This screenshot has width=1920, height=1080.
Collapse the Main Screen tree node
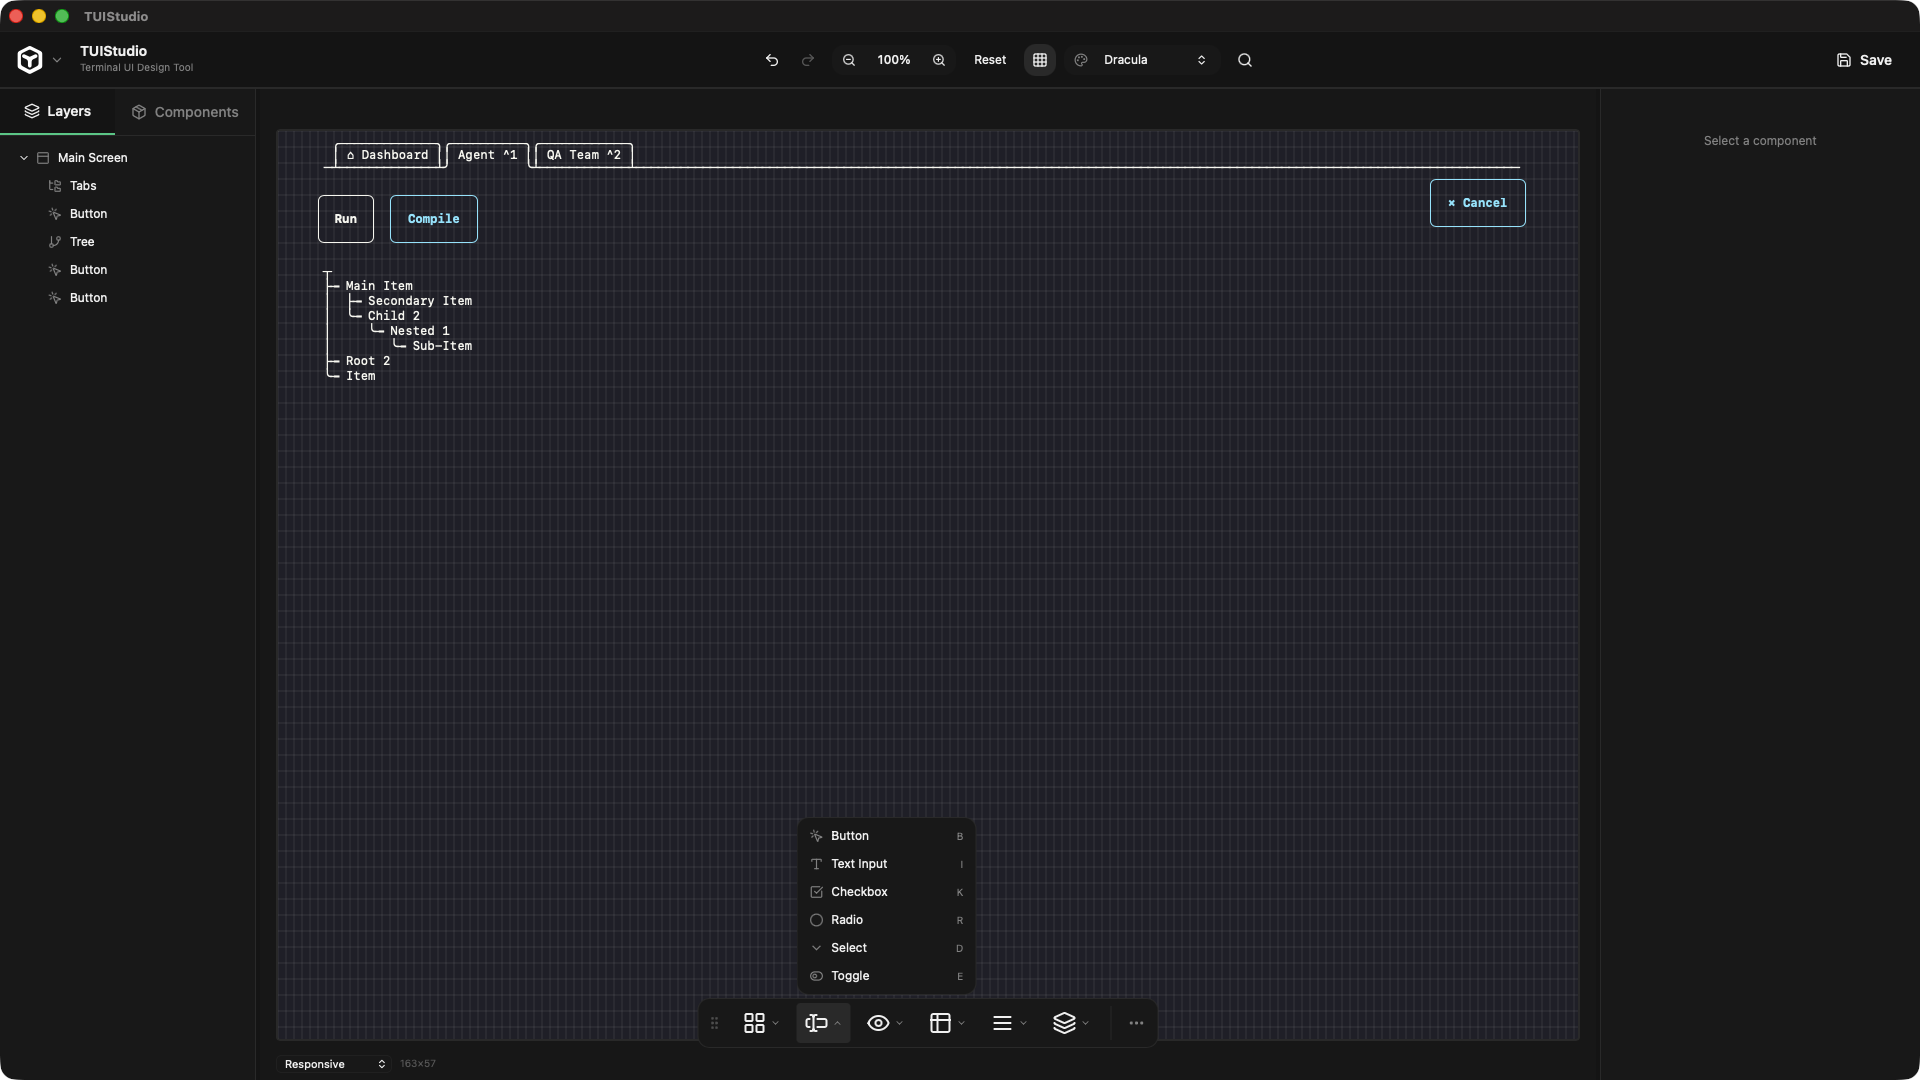pyautogui.click(x=24, y=157)
